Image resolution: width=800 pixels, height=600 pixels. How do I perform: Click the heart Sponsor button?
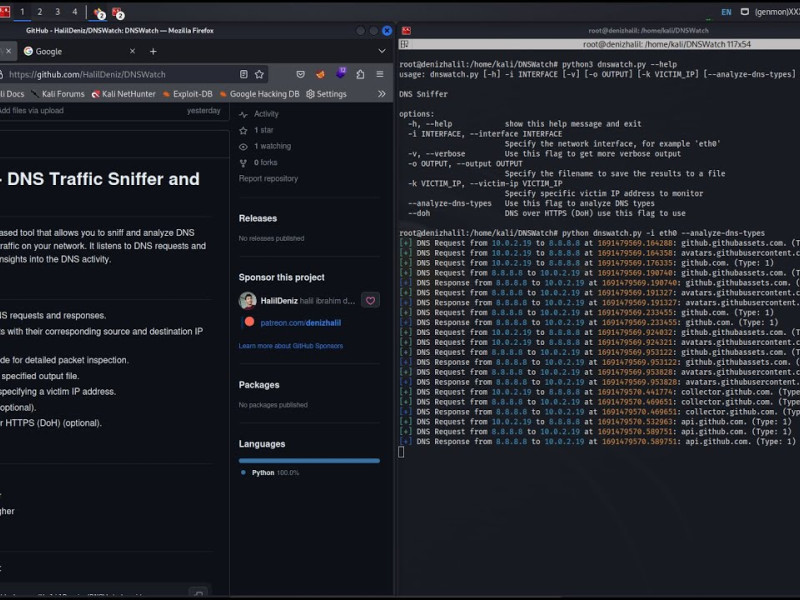coord(370,301)
